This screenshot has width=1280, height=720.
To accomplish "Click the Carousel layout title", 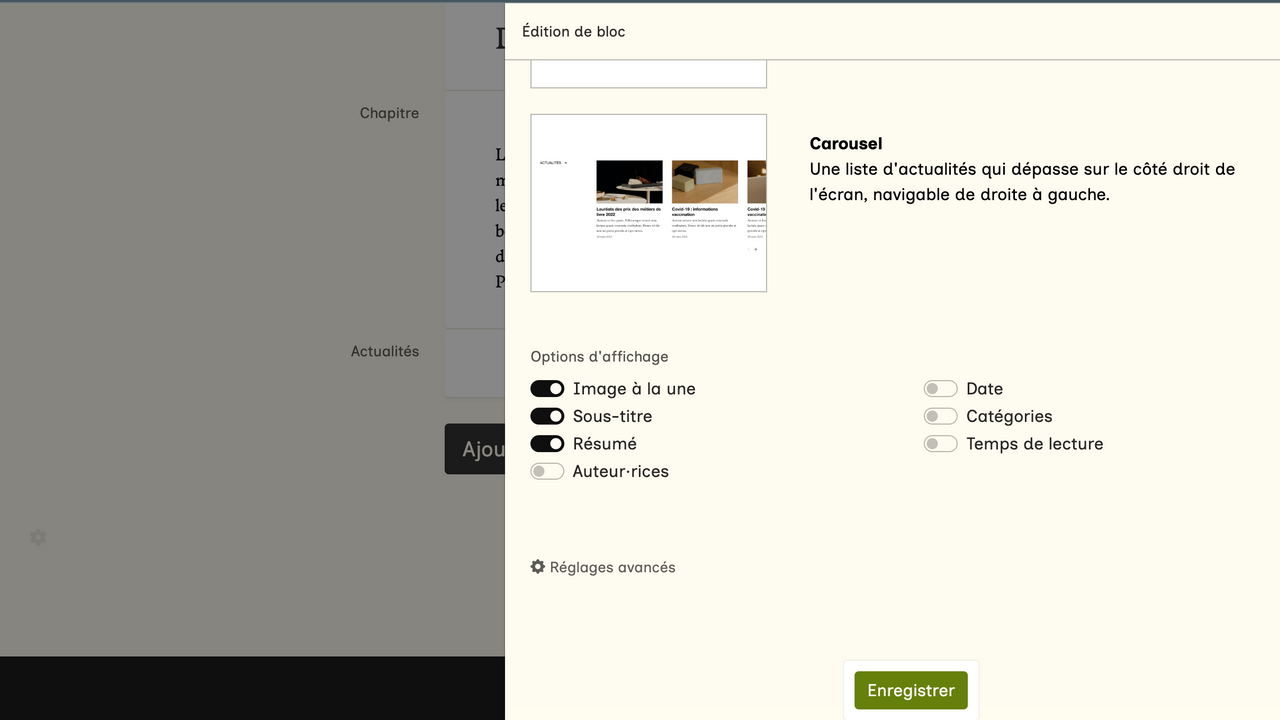I will (845, 144).
